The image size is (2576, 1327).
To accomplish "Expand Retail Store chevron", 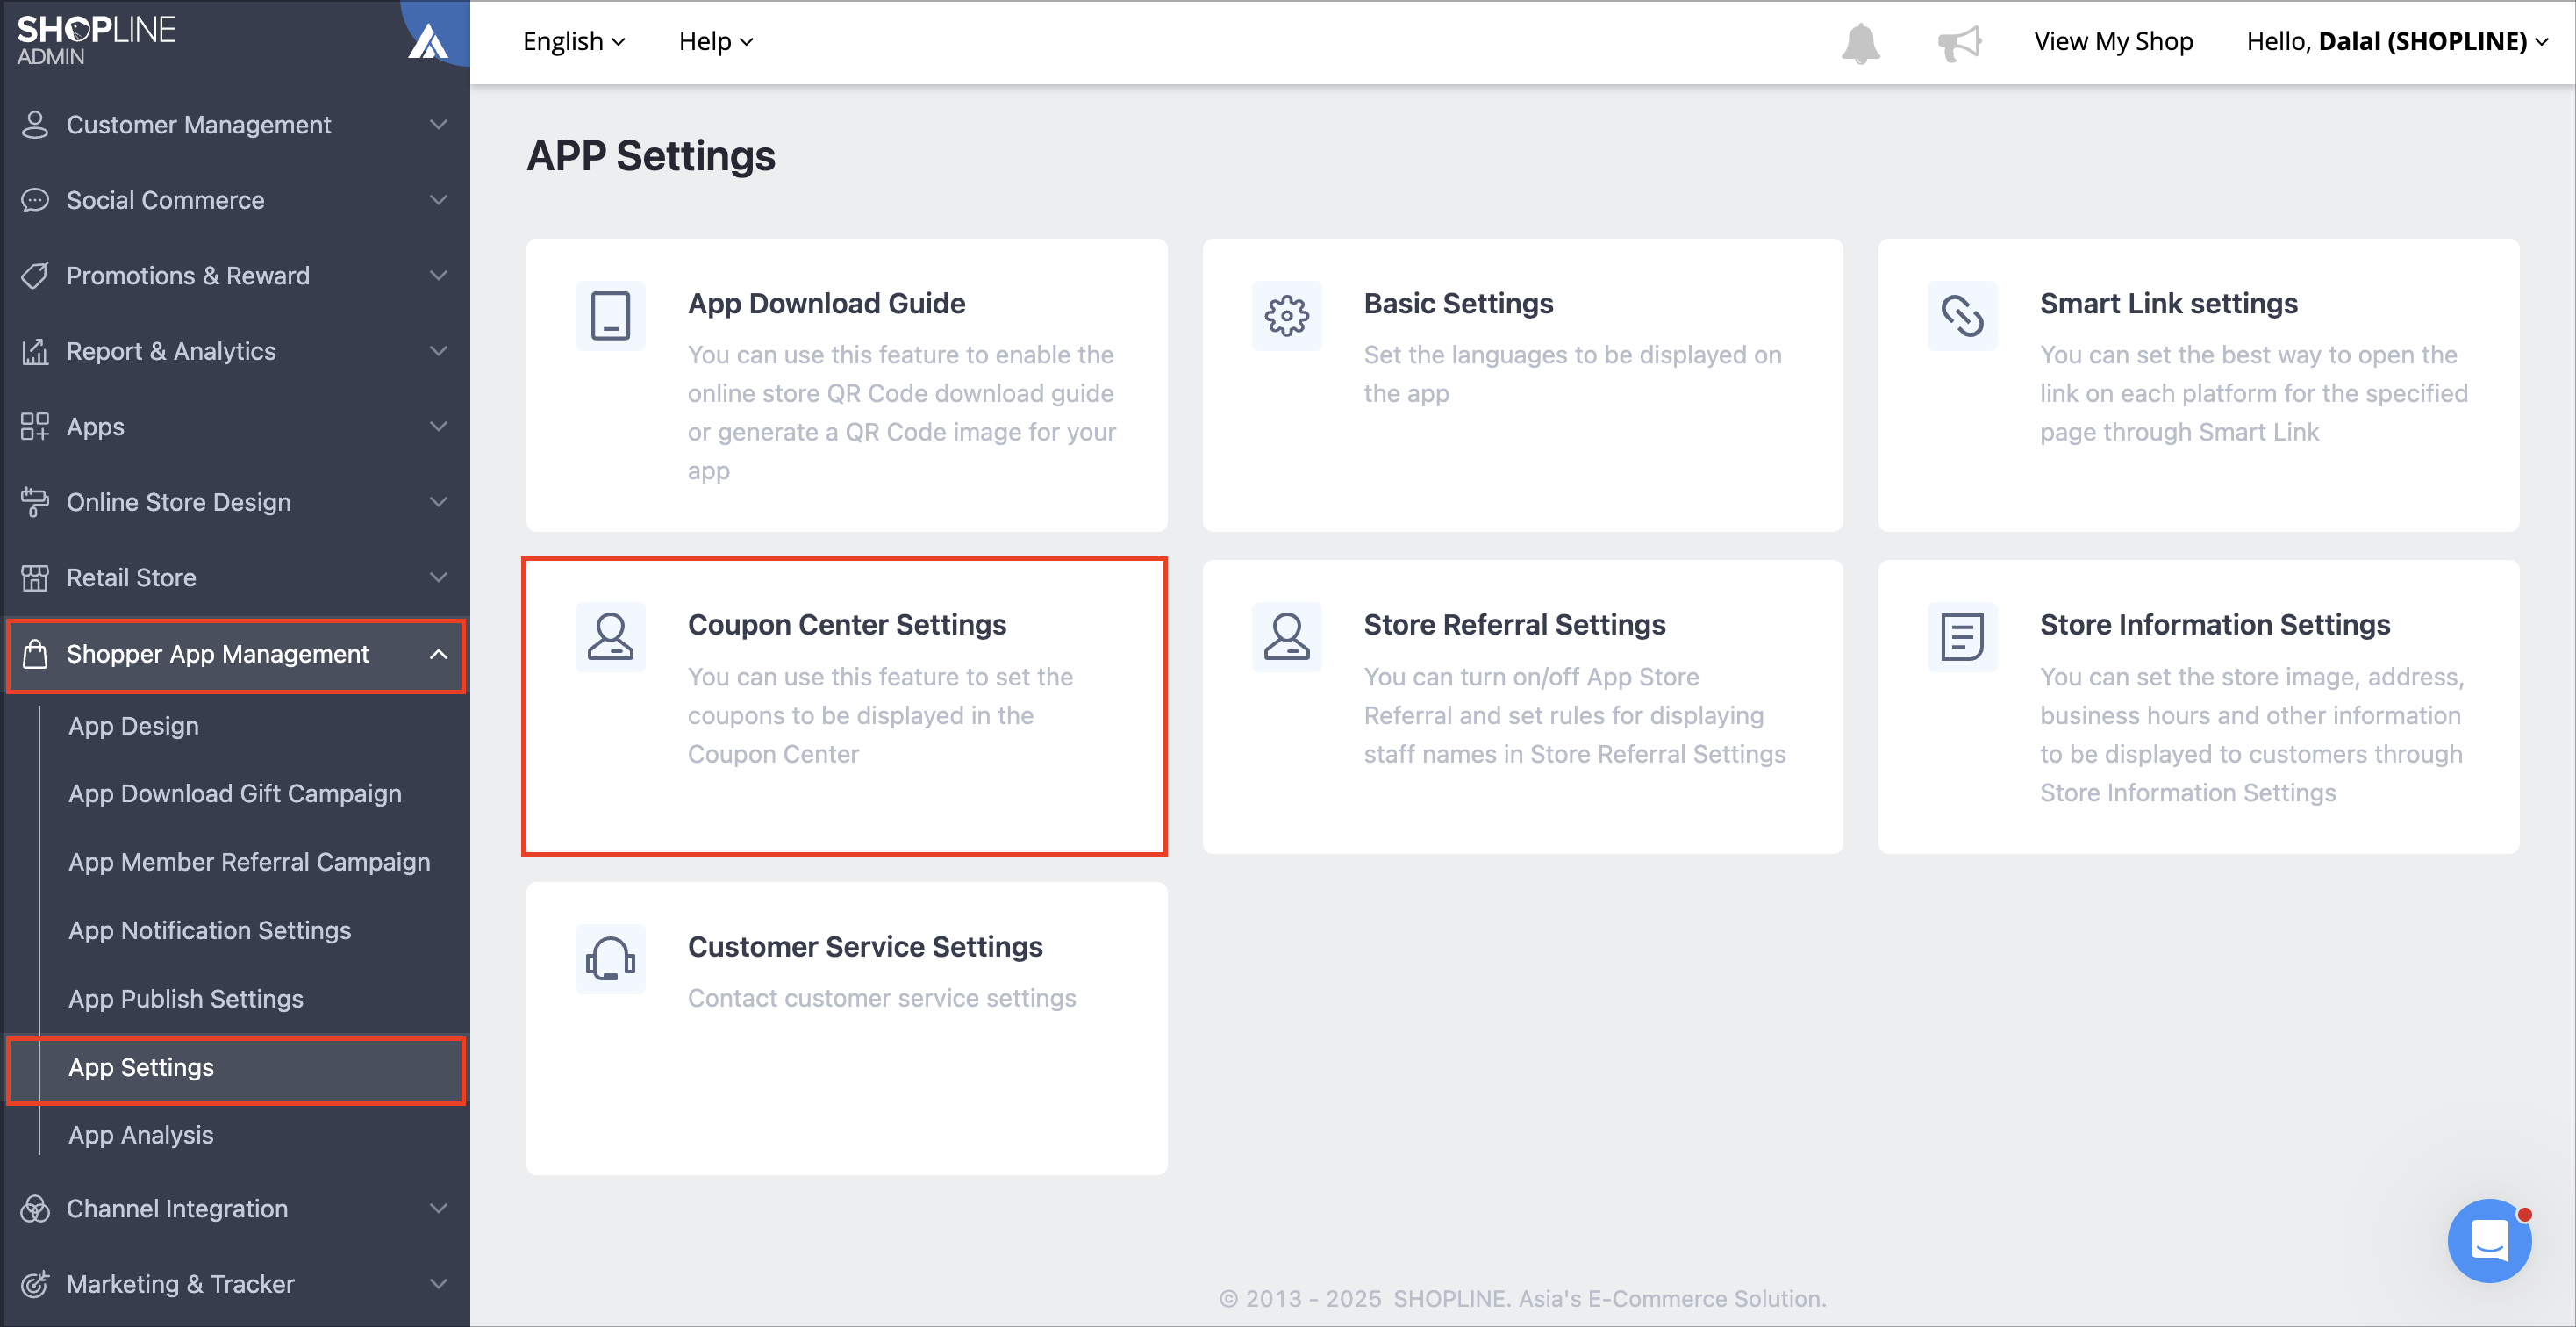I will point(438,577).
